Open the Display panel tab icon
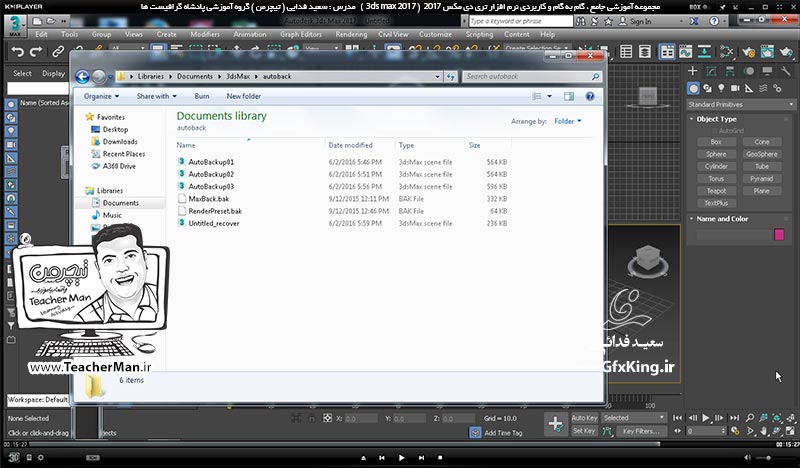This screenshot has width=800, height=468. point(767,71)
